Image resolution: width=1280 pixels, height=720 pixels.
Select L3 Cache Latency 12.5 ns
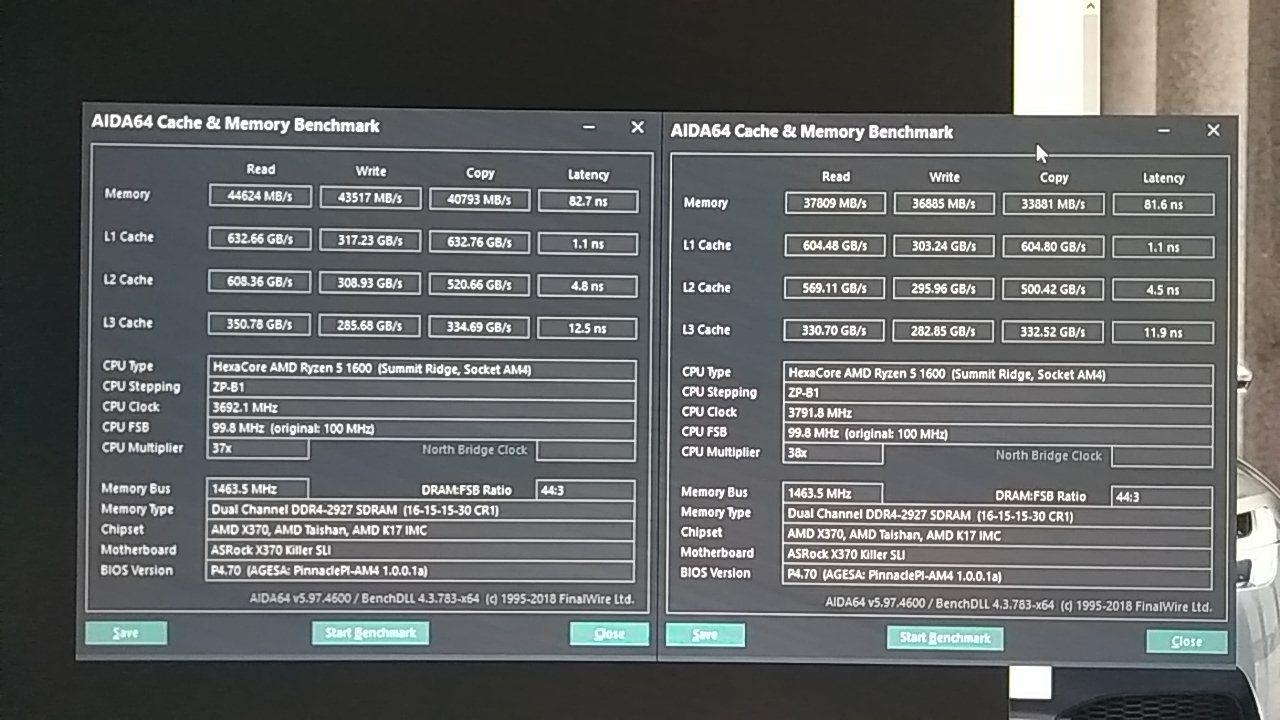[x=588, y=328]
